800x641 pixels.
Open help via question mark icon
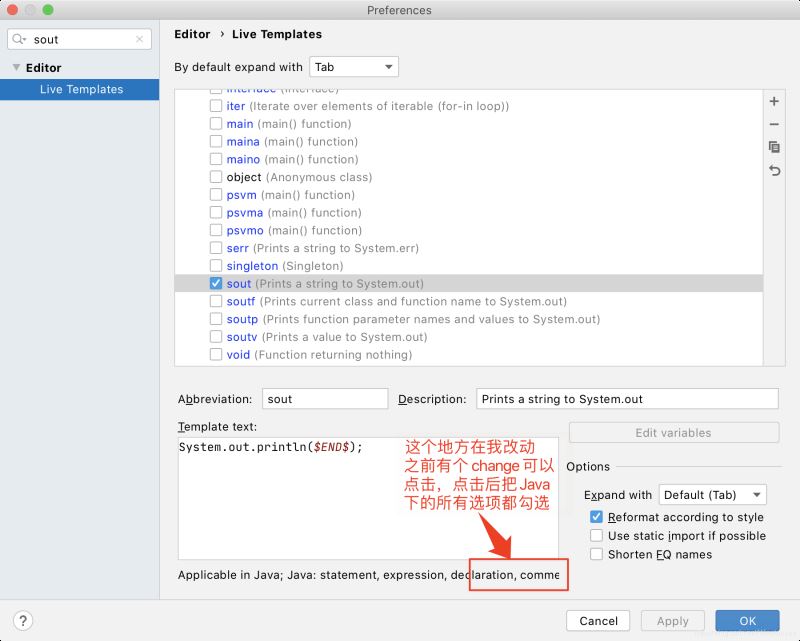[x=22, y=619]
